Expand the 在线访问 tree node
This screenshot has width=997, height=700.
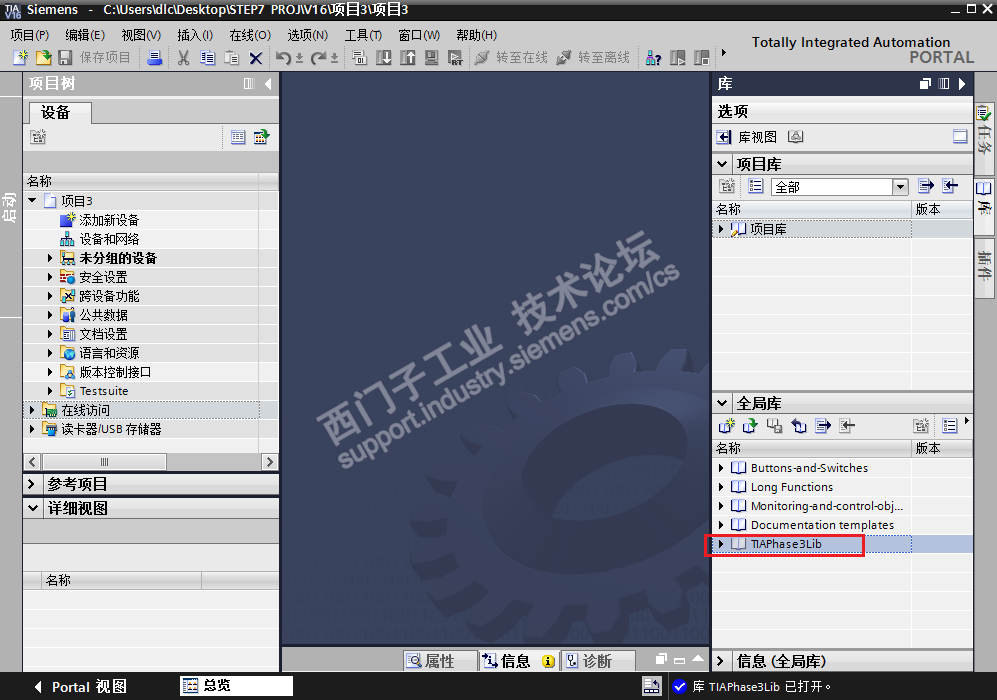click(x=32, y=410)
